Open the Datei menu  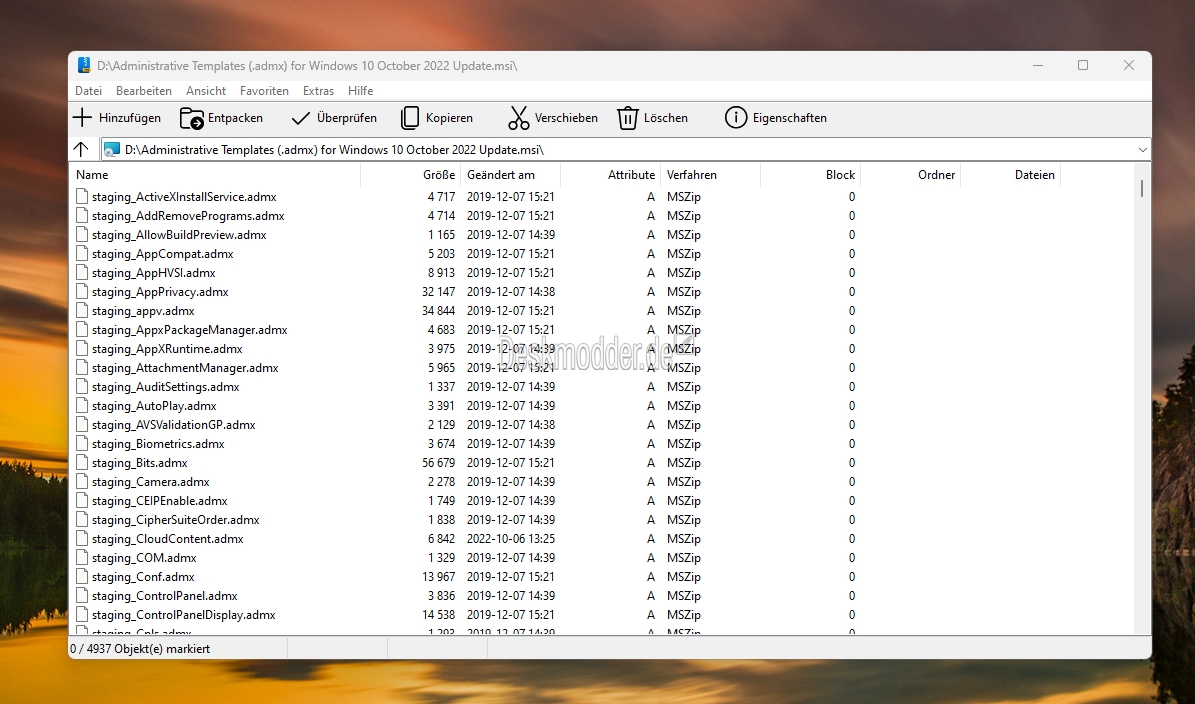pyautogui.click(x=88, y=91)
